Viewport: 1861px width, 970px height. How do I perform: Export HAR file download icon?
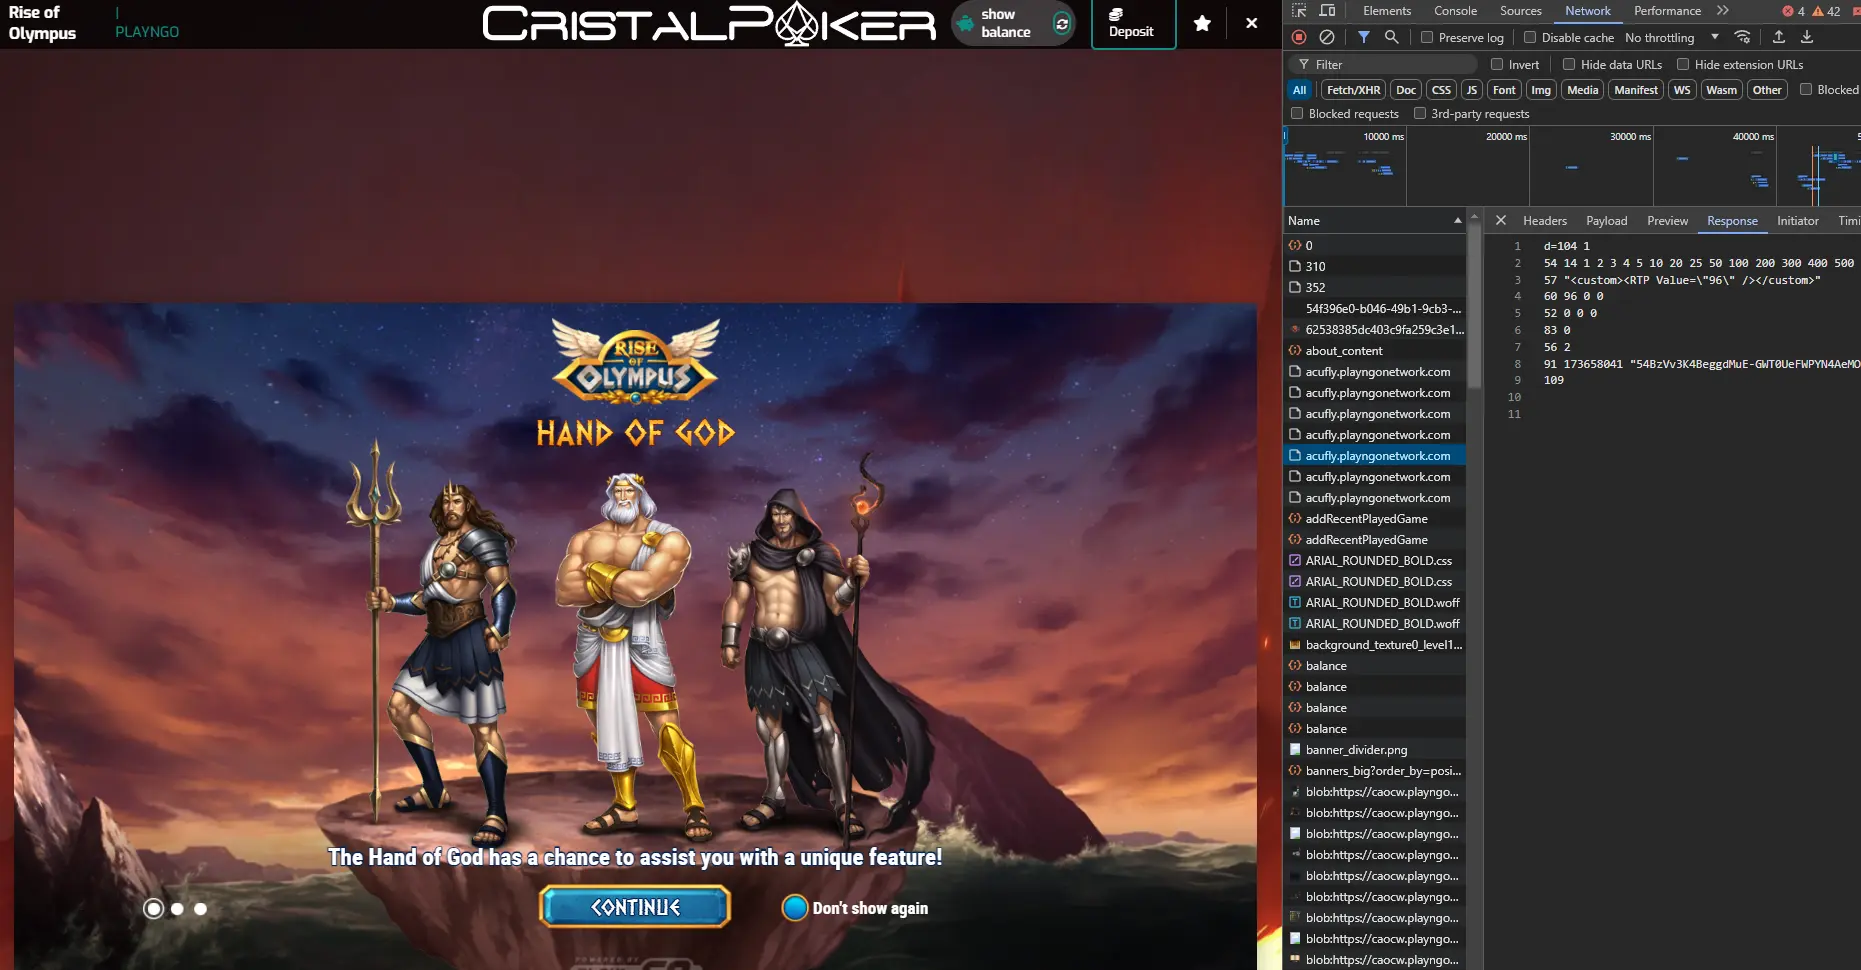(1807, 37)
